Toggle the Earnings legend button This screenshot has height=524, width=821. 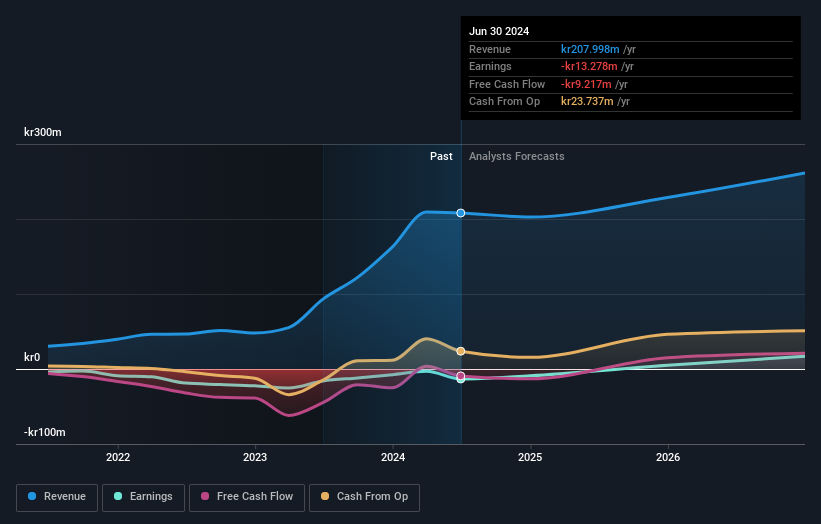[143, 497]
